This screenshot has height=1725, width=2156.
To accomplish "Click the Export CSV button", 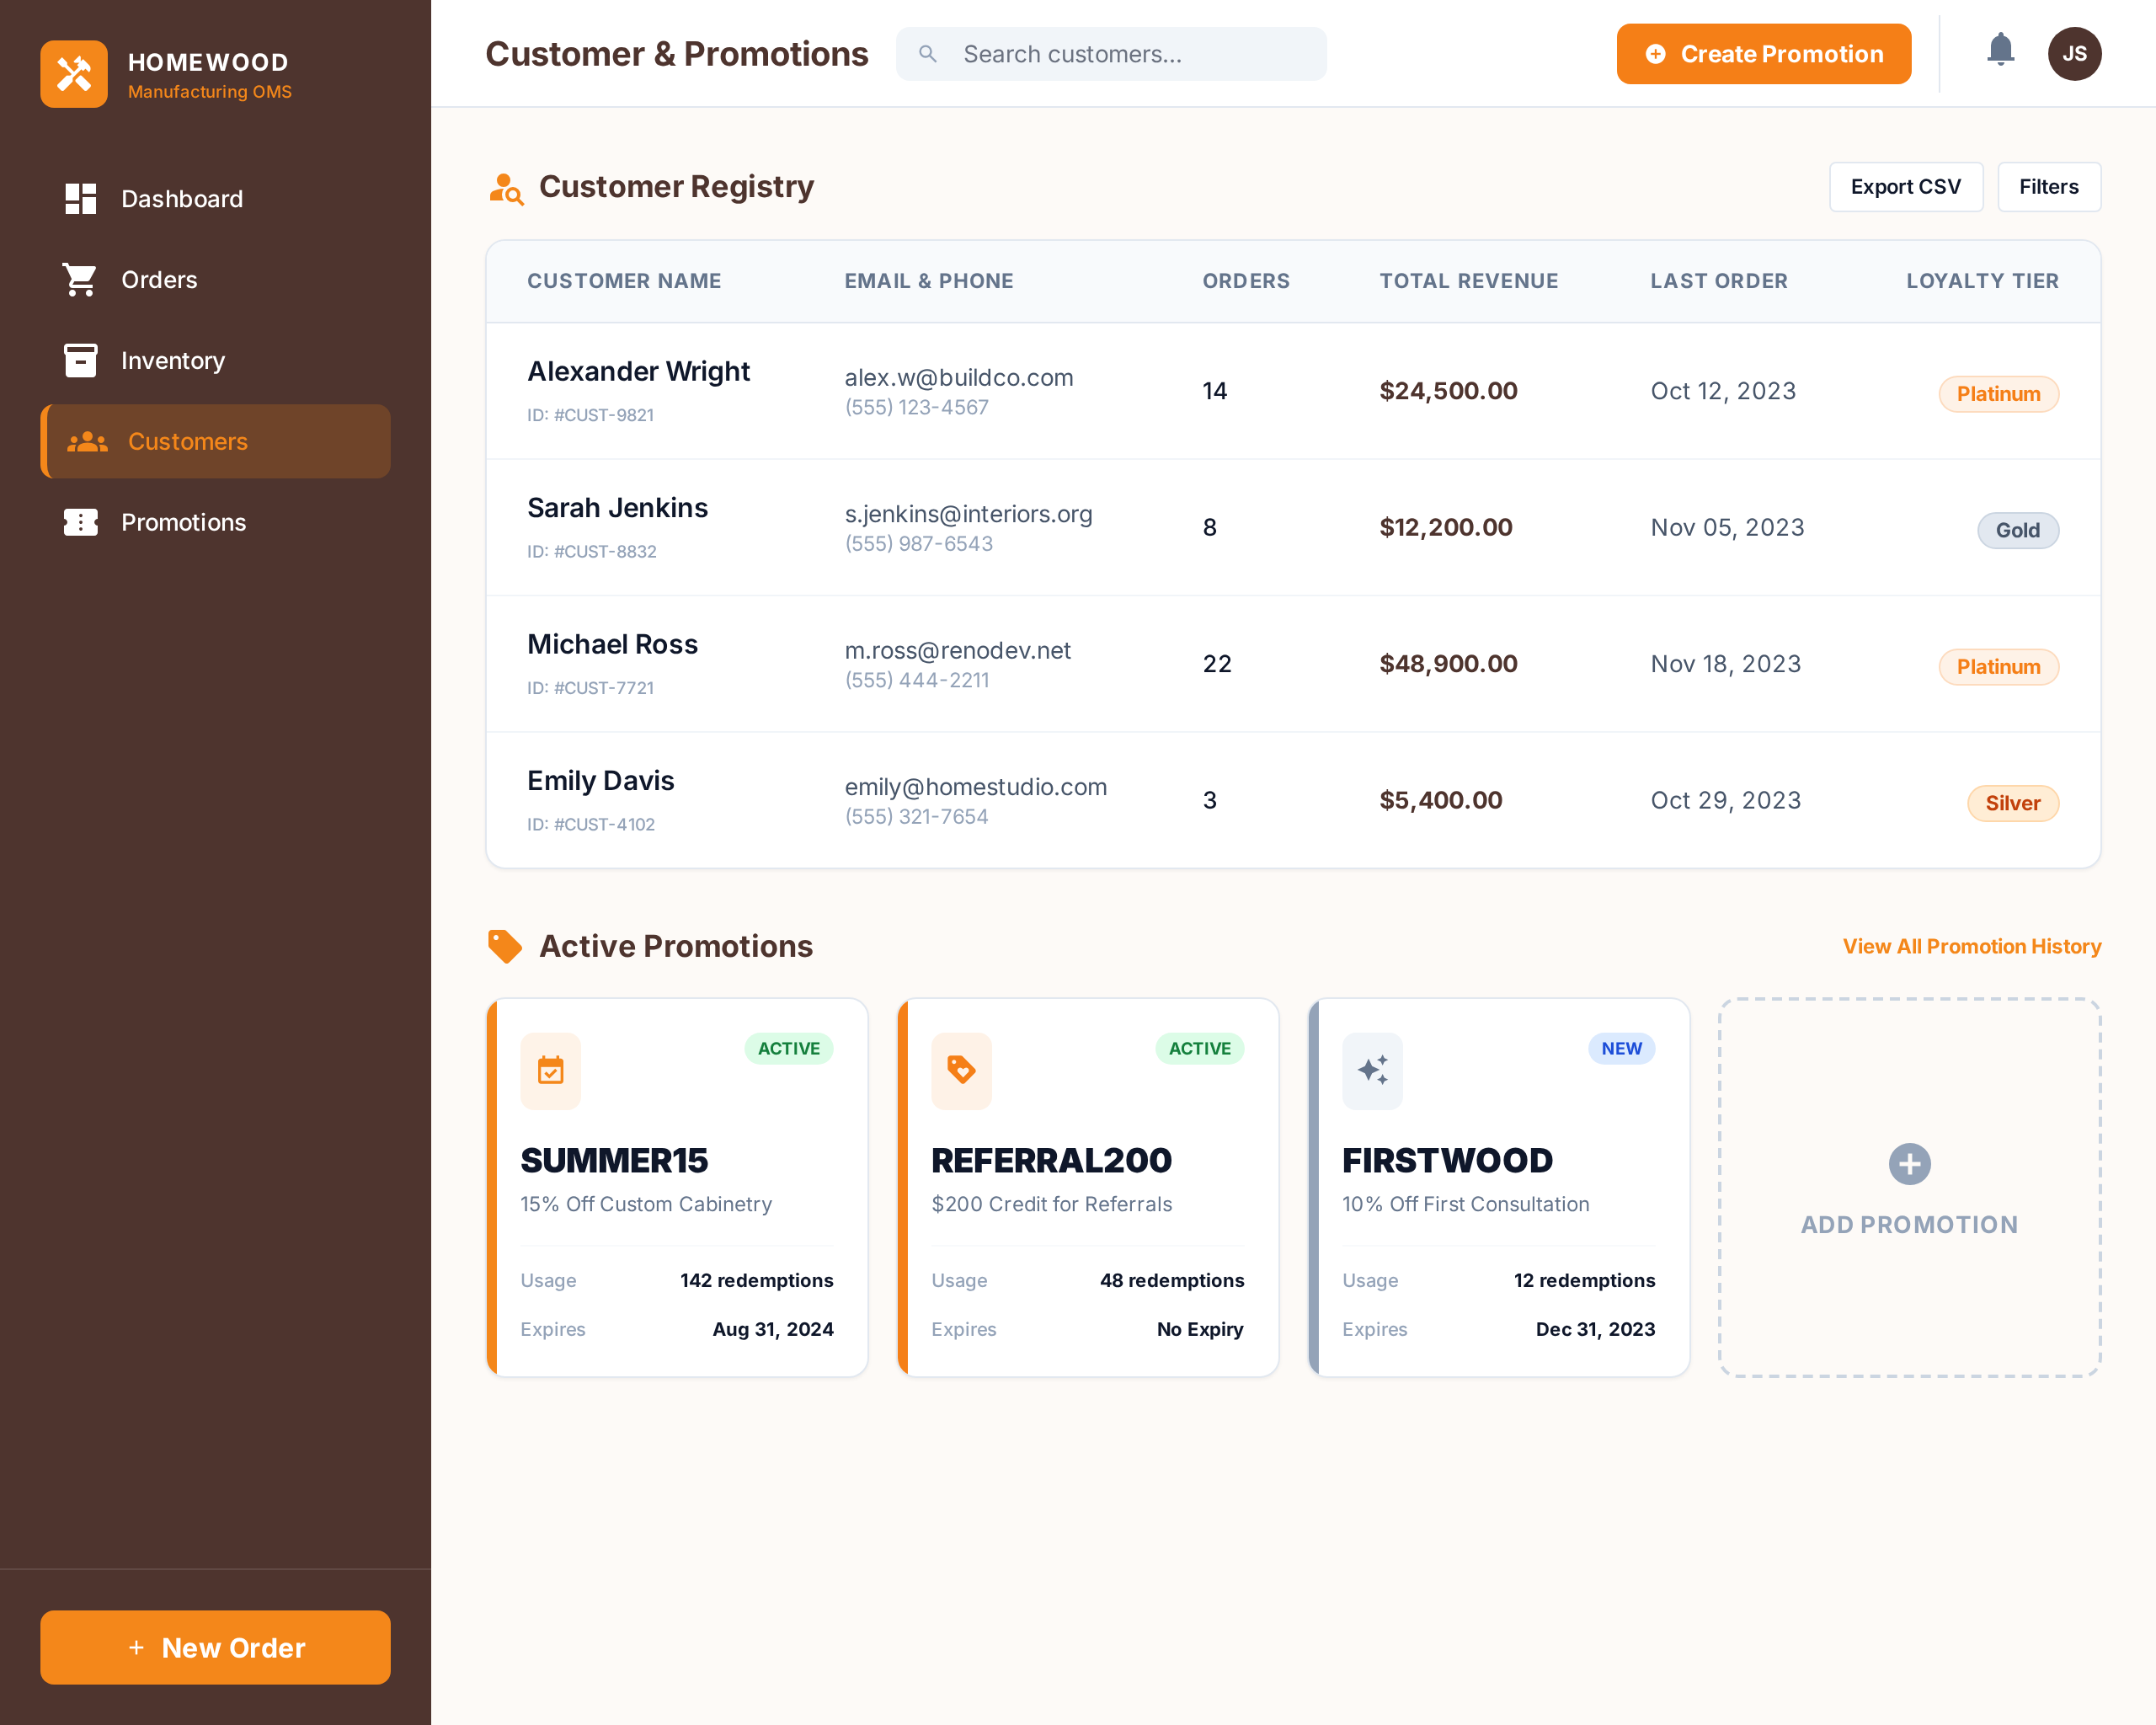I will tap(1905, 187).
